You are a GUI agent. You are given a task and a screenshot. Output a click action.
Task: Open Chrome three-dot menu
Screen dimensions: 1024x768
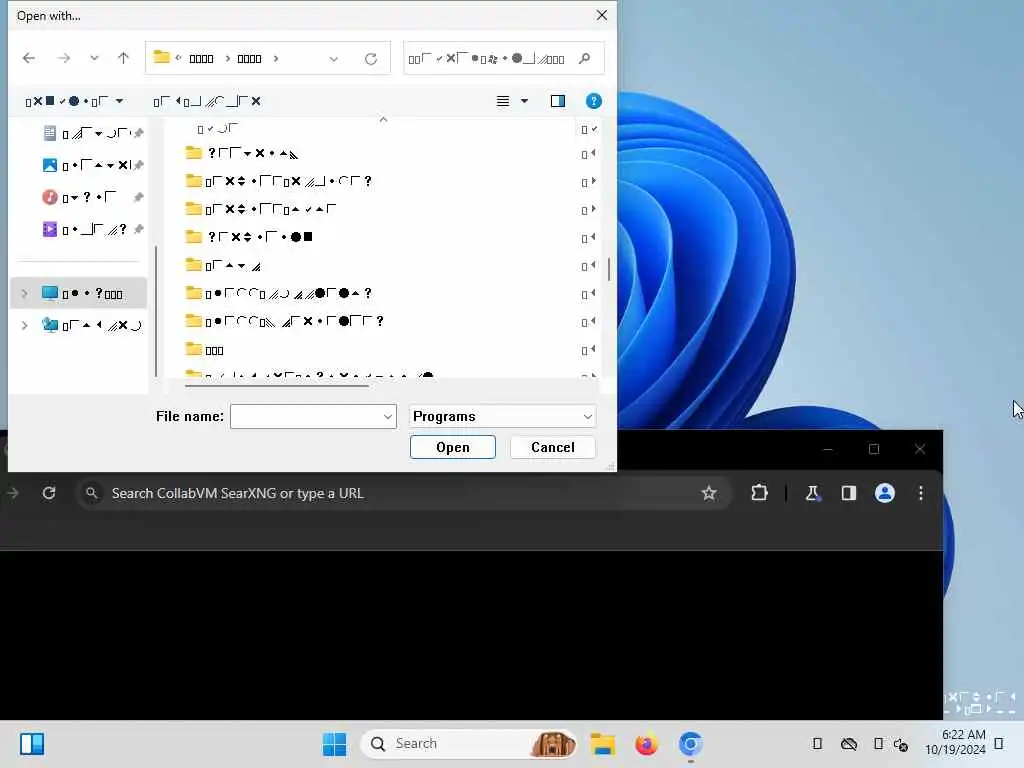[921, 493]
